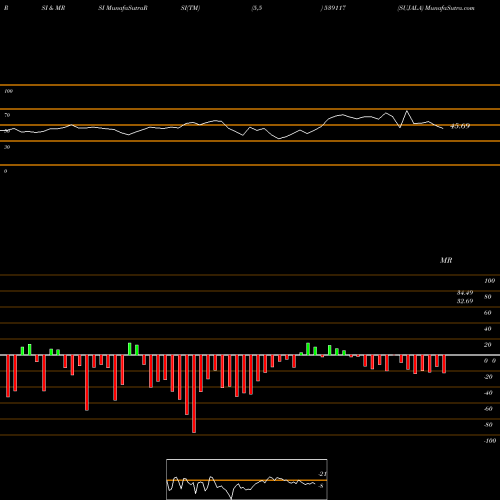Click the MR axis label -40
The height and width of the screenshot is (500, 500).
coord(488,393)
